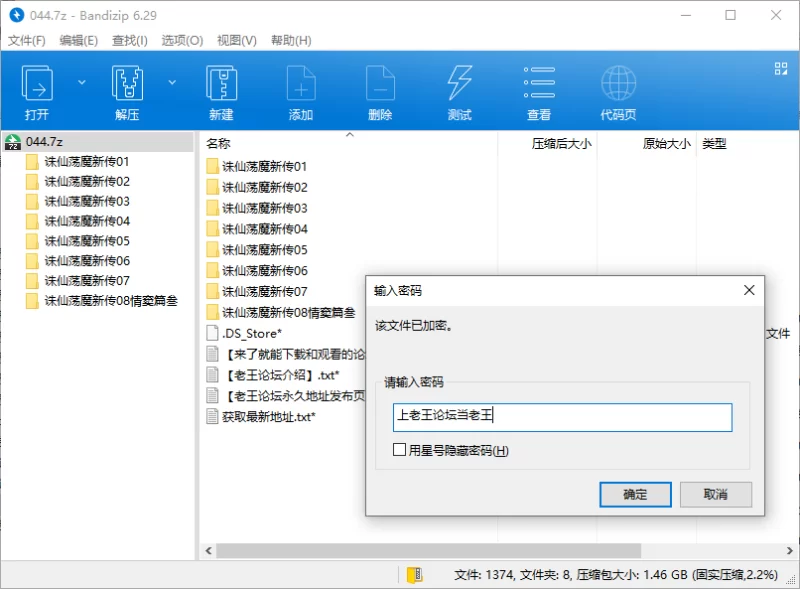800x589 pixels.
Task: Select 诛仙荡魔新传04 in the left tree
Action: (87, 222)
